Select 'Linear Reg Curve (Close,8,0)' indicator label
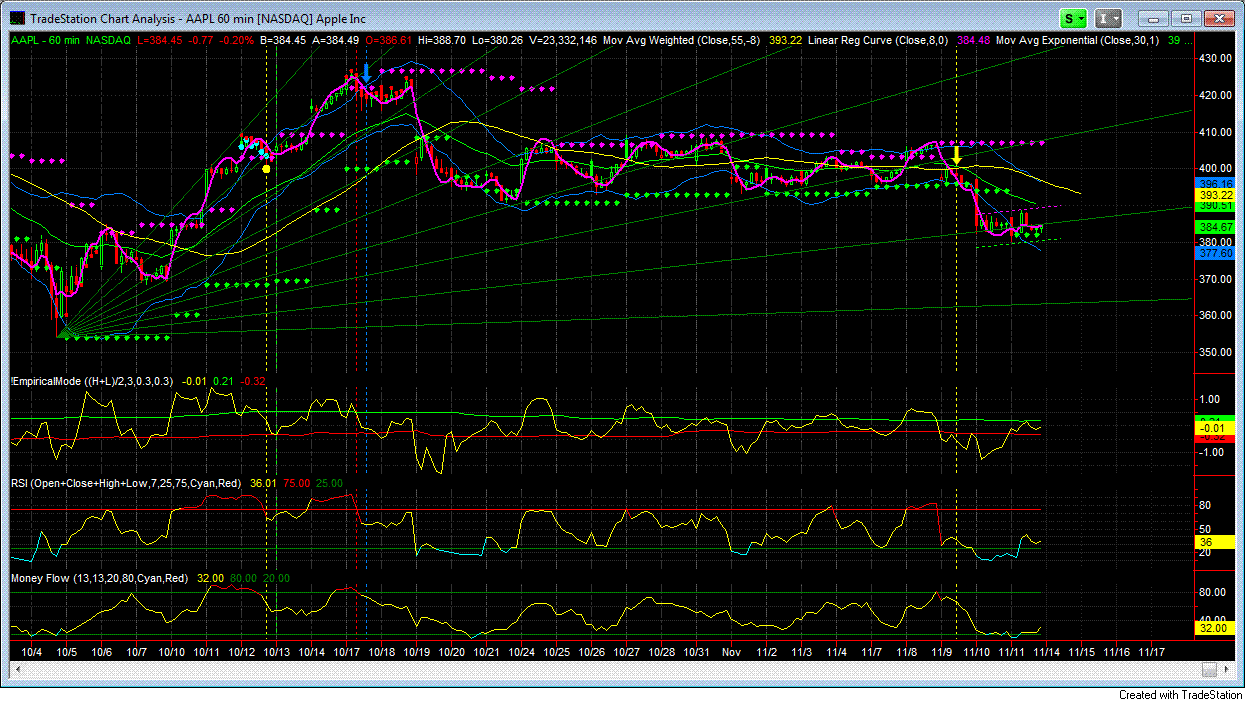Viewport: 1245px width, 701px height. tap(880, 41)
